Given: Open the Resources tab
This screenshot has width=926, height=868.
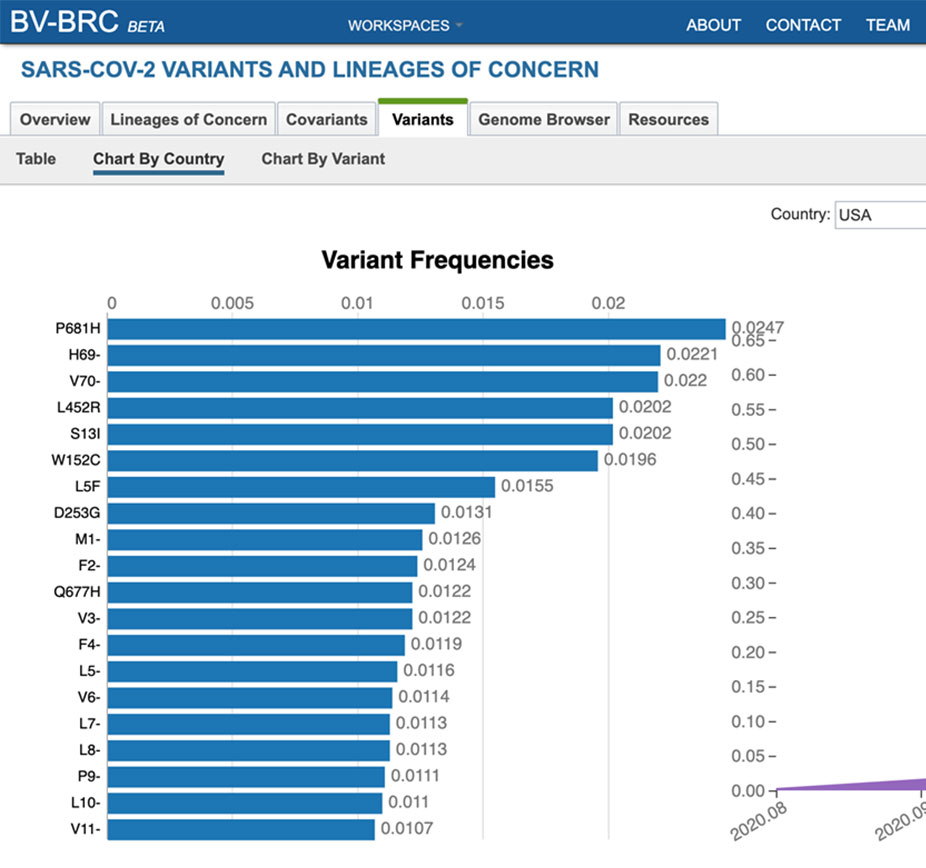Looking at the screenshot, I should click(668, 119).
